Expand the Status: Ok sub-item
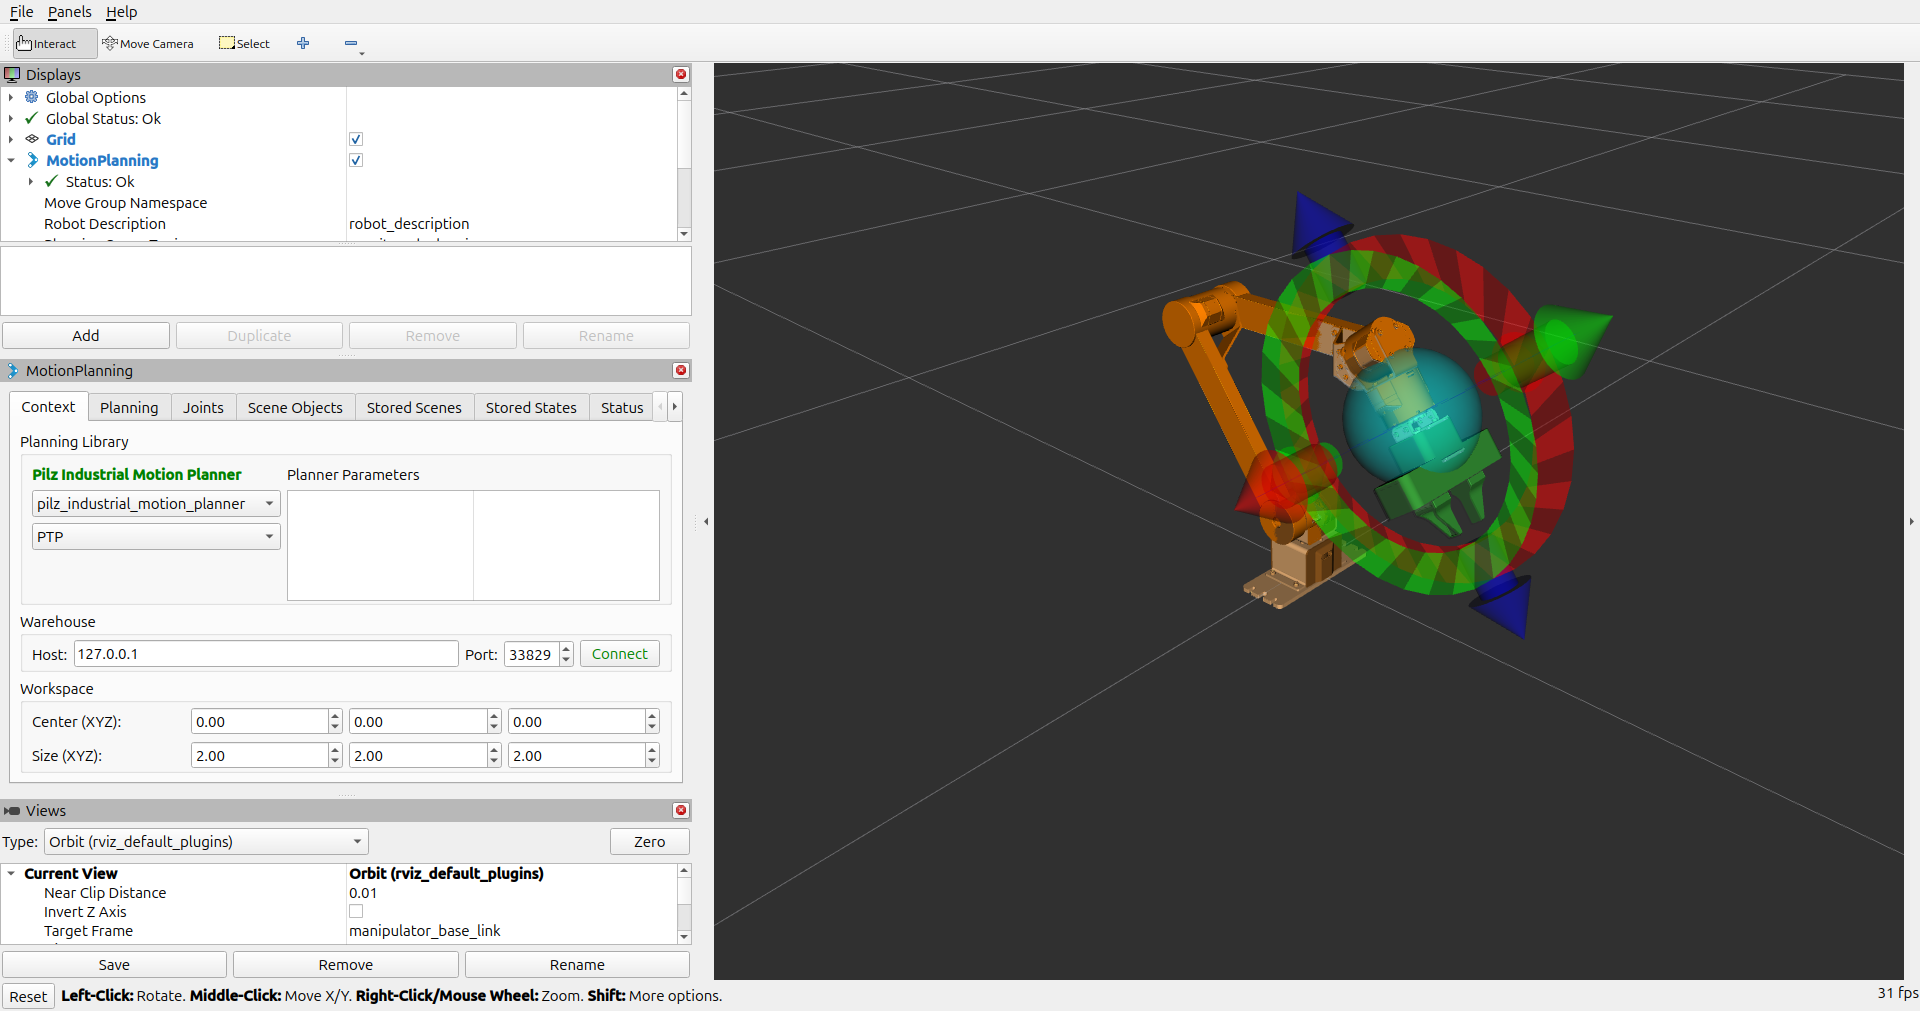Image resolution: width=1920 pixels, height=1011 pixels. [31, 181]
